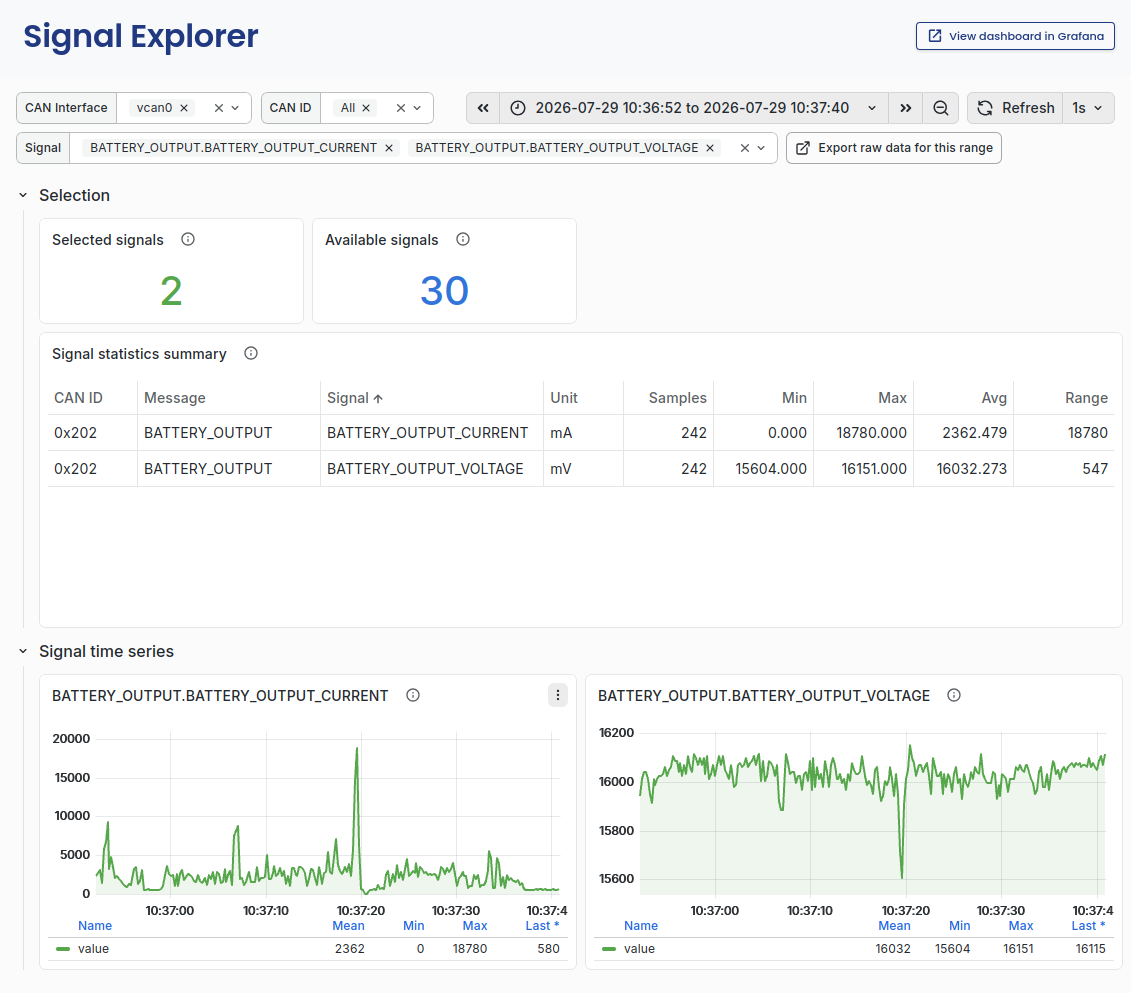Open three-dot menu on BATTERY_OUTPUT_CURRENT panel
Viewport: 1131px width, 993px height.
(x=558, y=695)
